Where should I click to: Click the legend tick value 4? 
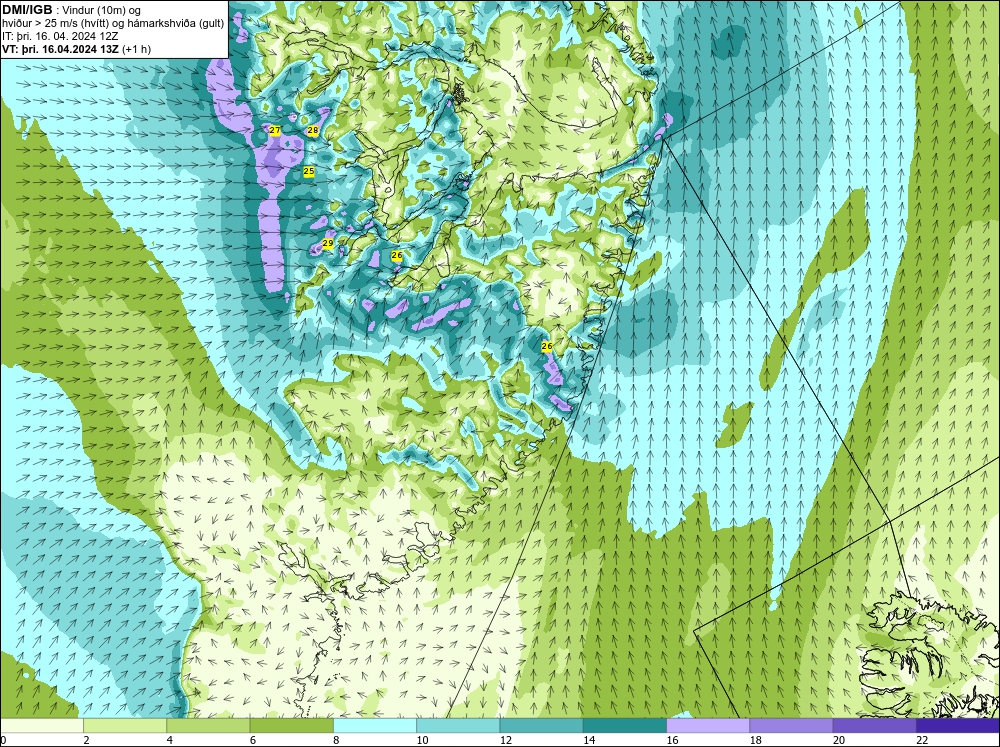[x=170, y=740]
